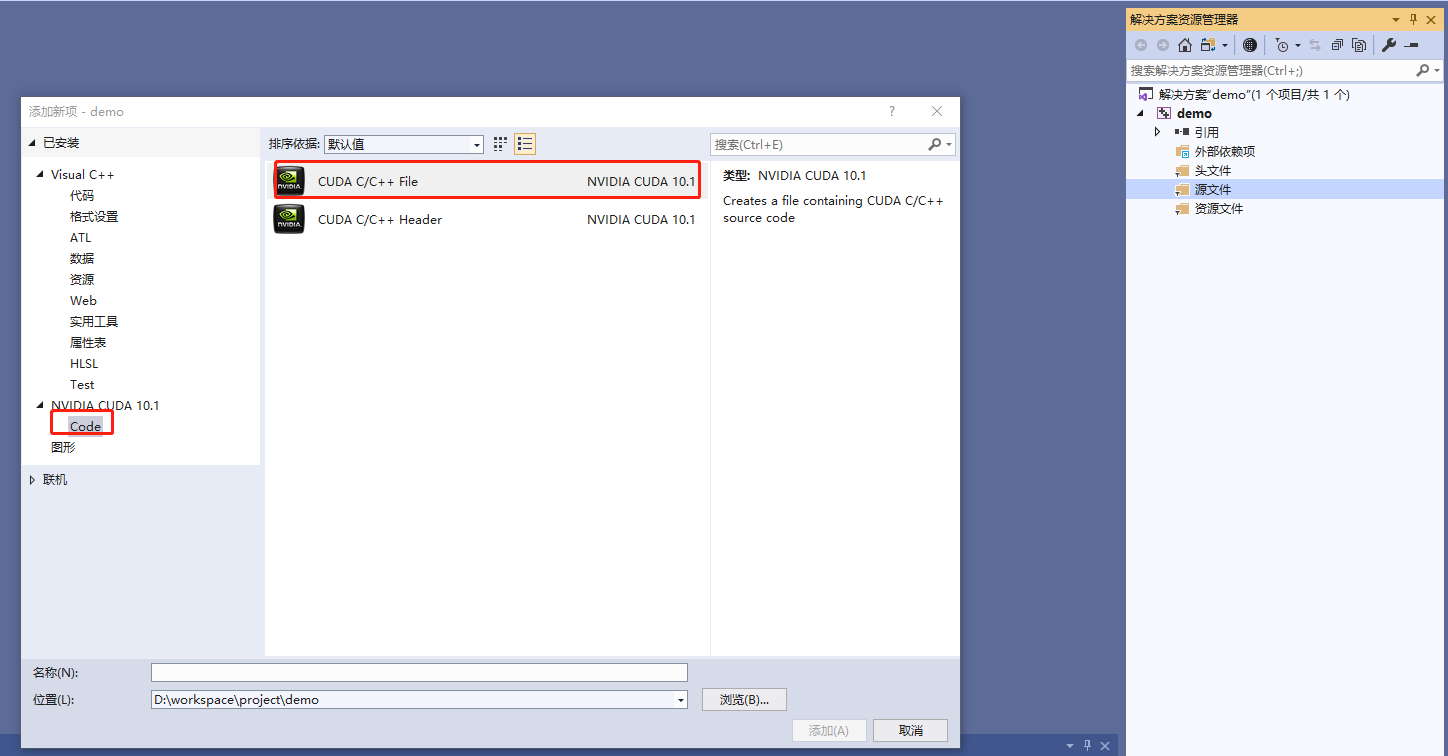
Task: Open Solution Explorer's Sync with Active Document icon
Action: (x=1315, y=44)
